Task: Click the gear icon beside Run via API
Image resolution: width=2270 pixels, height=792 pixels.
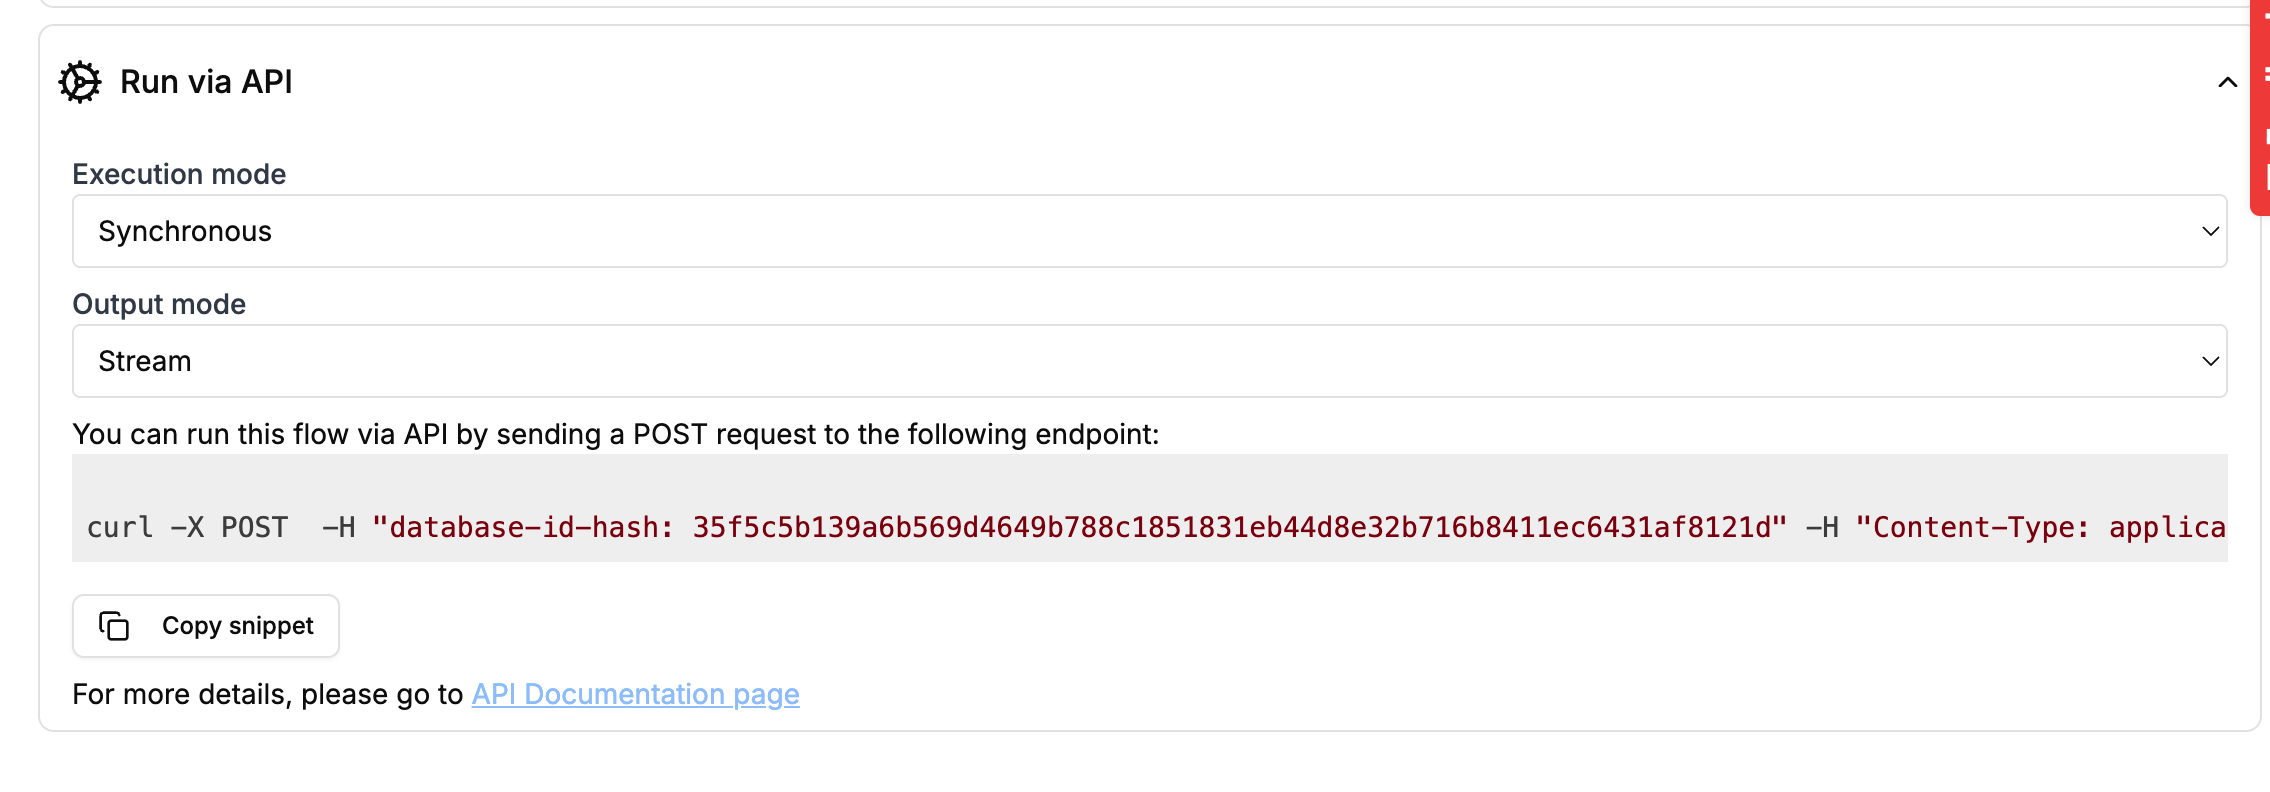Action: tap(80, 82)
